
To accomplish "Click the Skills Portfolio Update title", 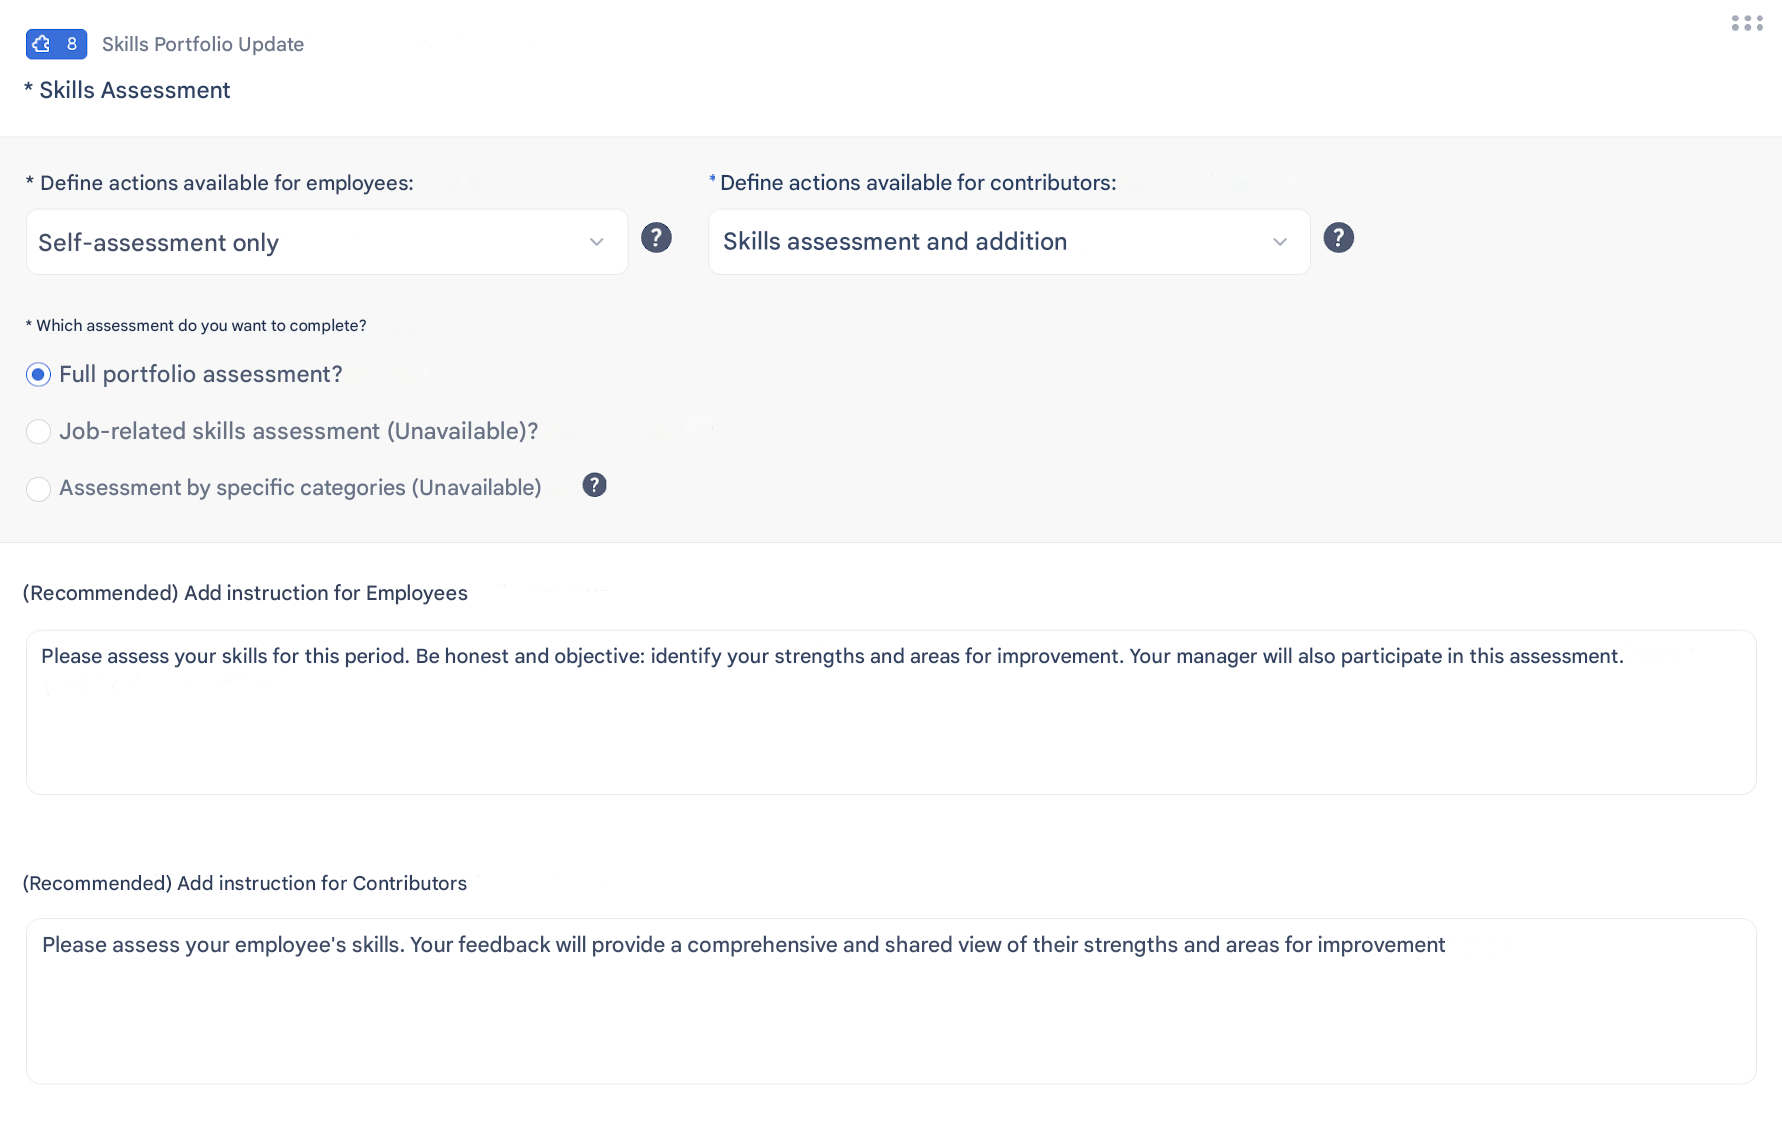I will 203,44.
